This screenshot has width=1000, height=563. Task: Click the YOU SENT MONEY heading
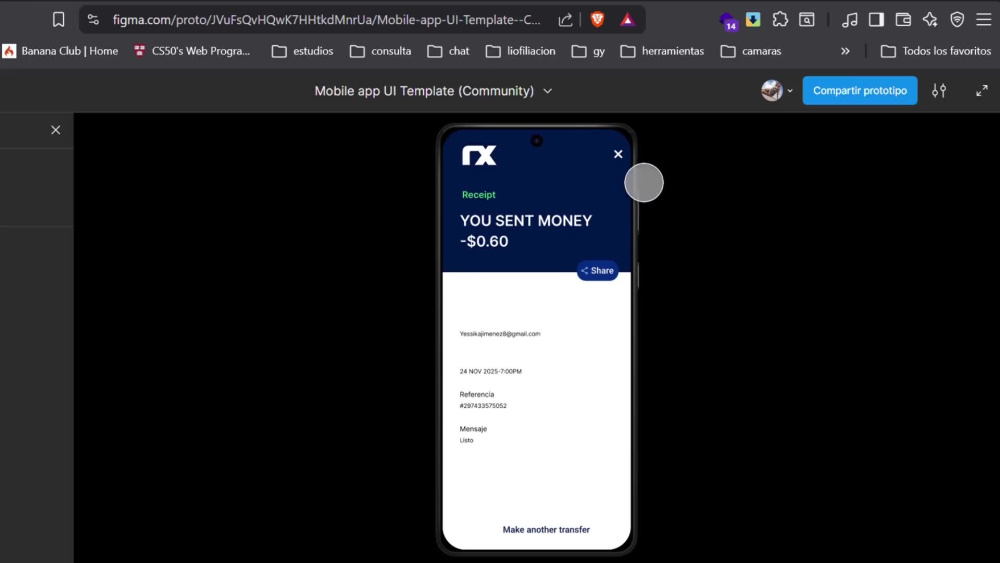click(x=526, y=221)
